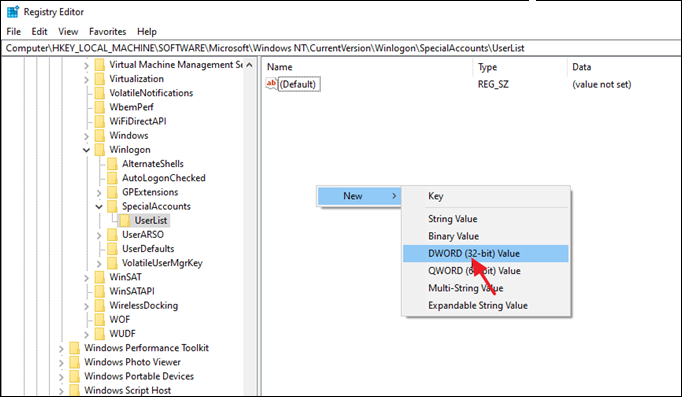Viewport: 682px width, 397px height.
Task: Expand the Virtual Machine Management node
Action: [86, 65]
